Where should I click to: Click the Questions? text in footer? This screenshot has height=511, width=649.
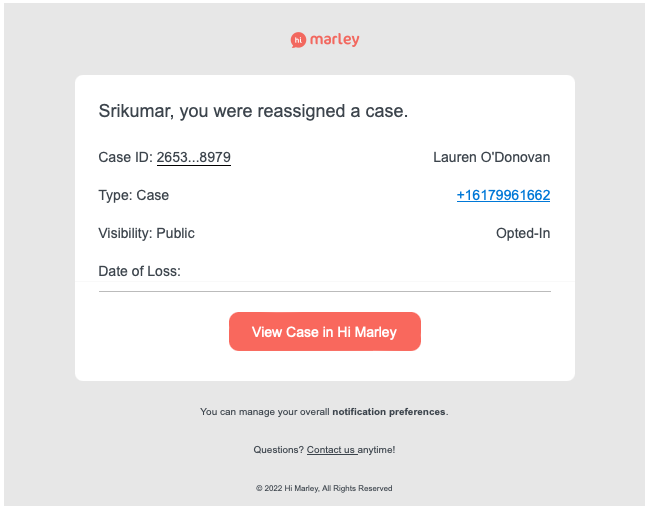click(279, 450)
